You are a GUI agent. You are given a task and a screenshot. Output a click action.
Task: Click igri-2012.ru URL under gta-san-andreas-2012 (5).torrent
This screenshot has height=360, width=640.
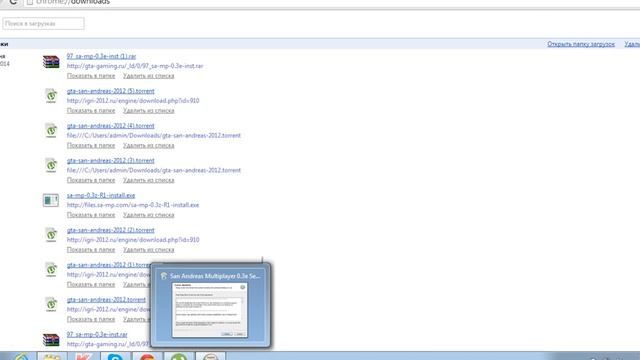point(133,101)
